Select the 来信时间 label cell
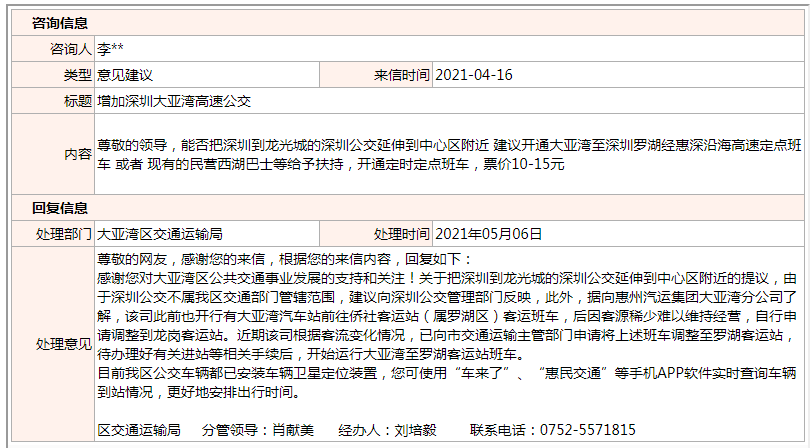This screenshot has height=448, width=810. tap(402, 75)
